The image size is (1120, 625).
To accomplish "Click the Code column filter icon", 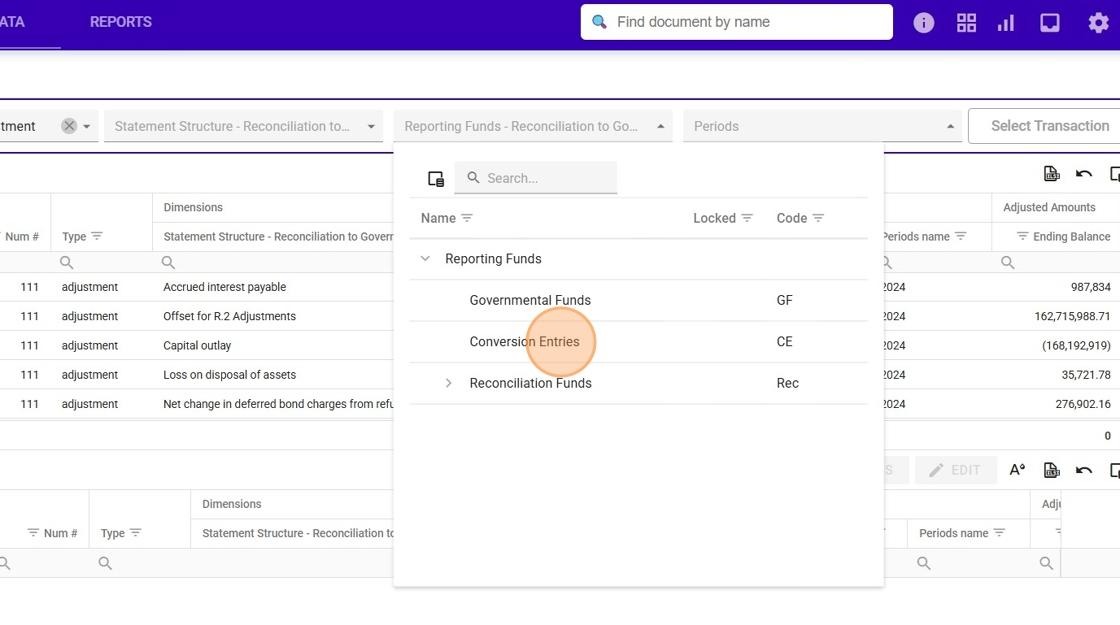I will pyautogui.click(x=818, y=218).
